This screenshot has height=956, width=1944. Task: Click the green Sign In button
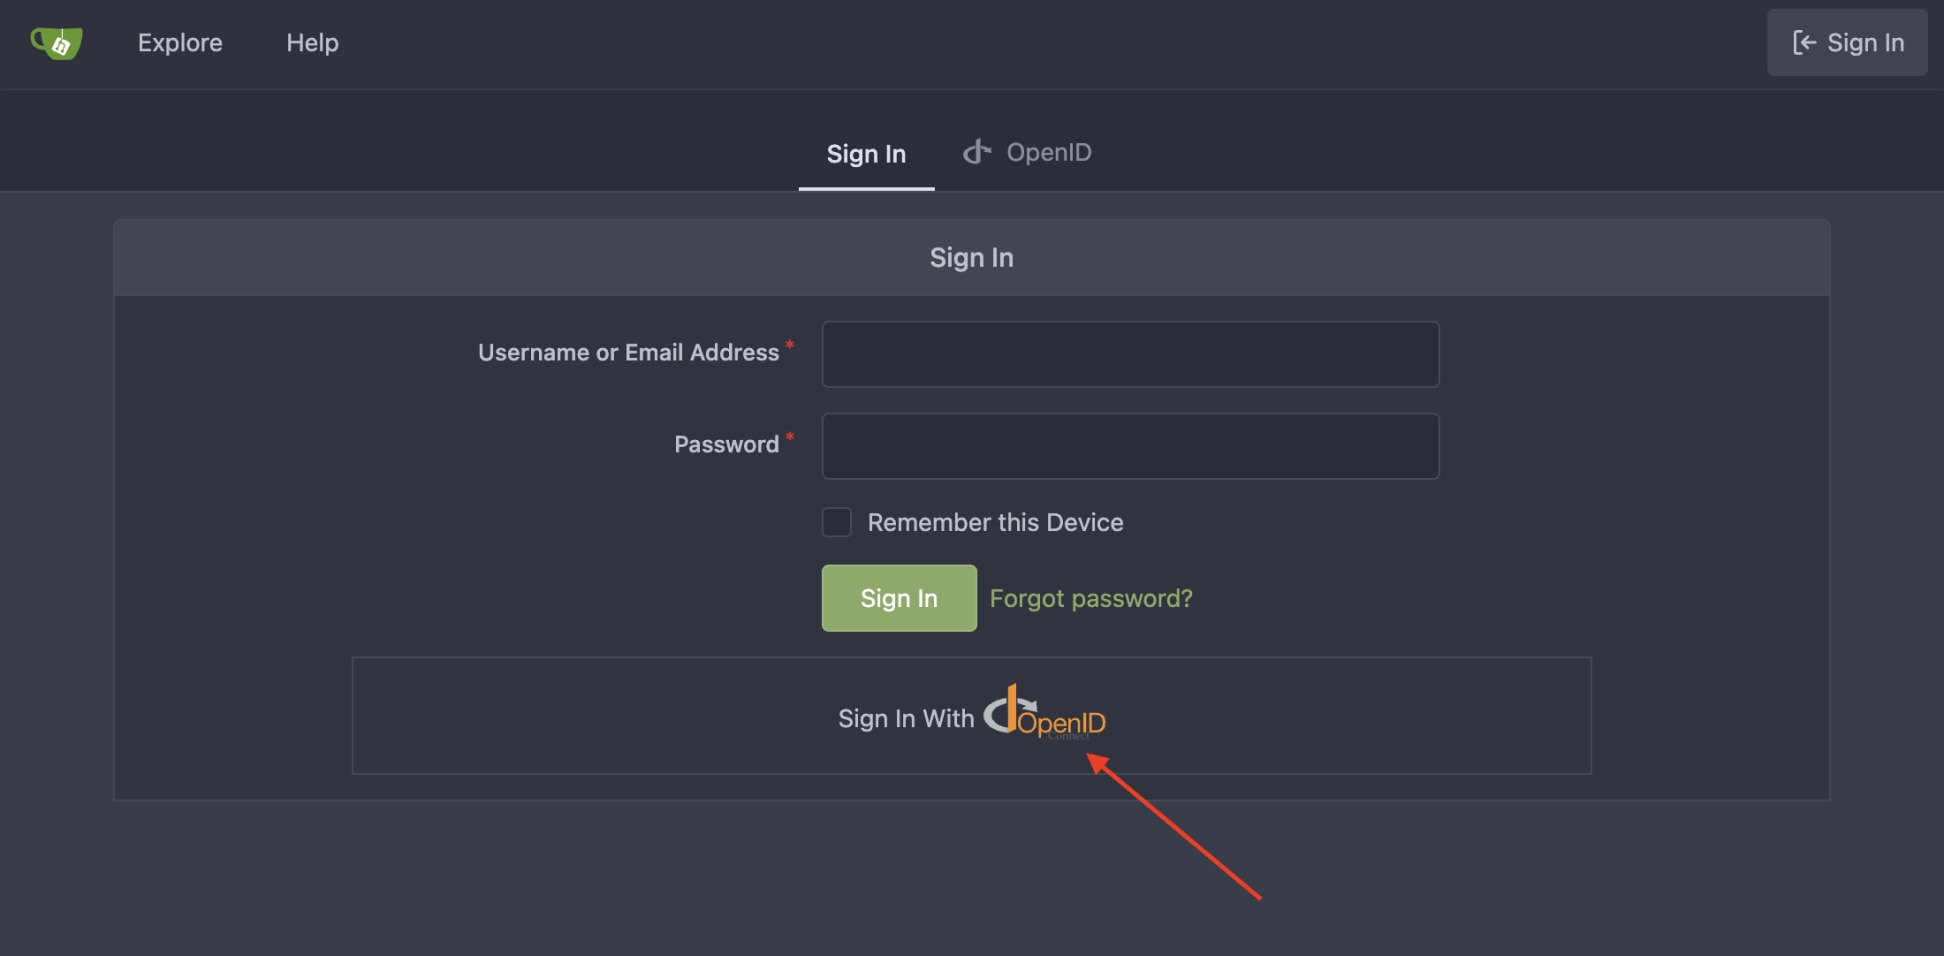898,598
